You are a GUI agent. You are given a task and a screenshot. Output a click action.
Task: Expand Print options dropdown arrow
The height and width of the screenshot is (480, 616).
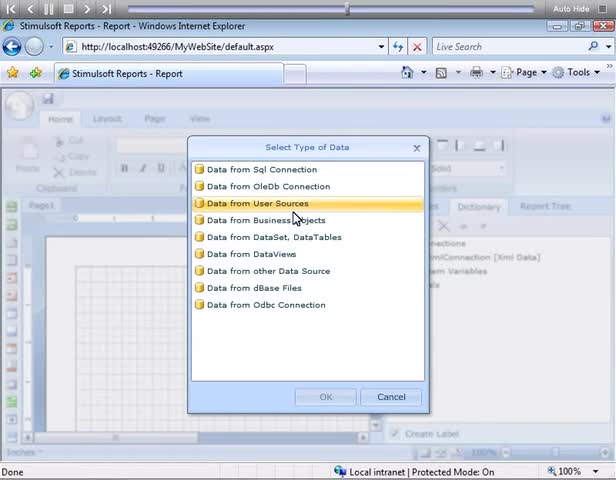tap(493, 72)
